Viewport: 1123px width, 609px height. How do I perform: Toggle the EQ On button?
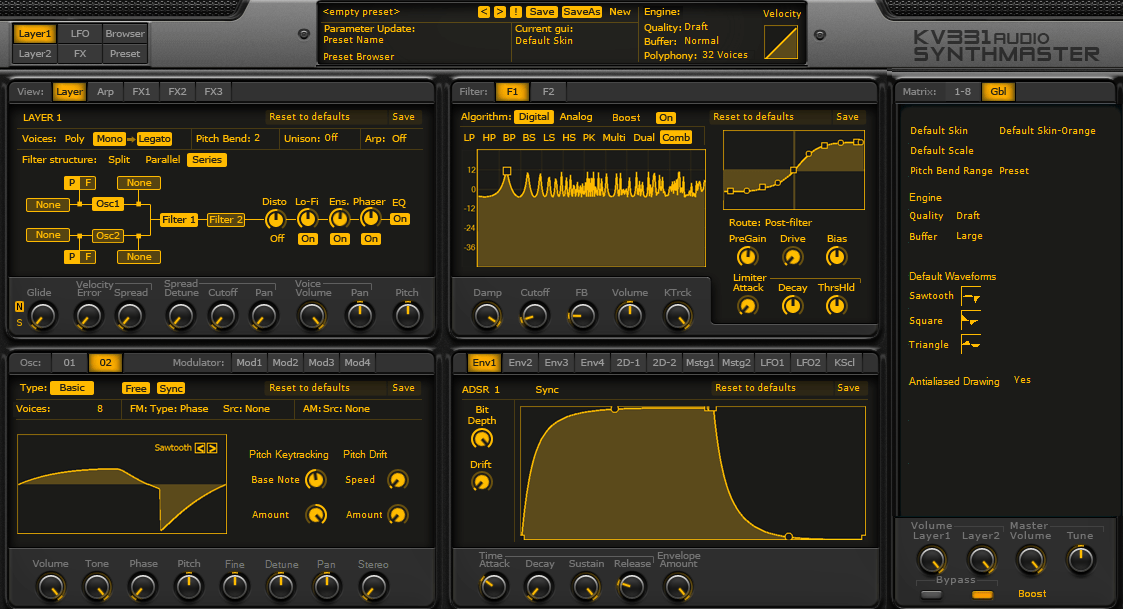click(x=400, y=219)
